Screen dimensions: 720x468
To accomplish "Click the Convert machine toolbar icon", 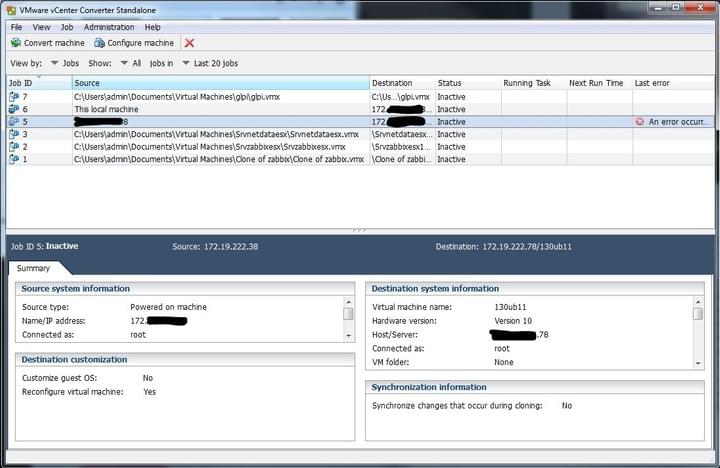I will (x=15, y=43).
